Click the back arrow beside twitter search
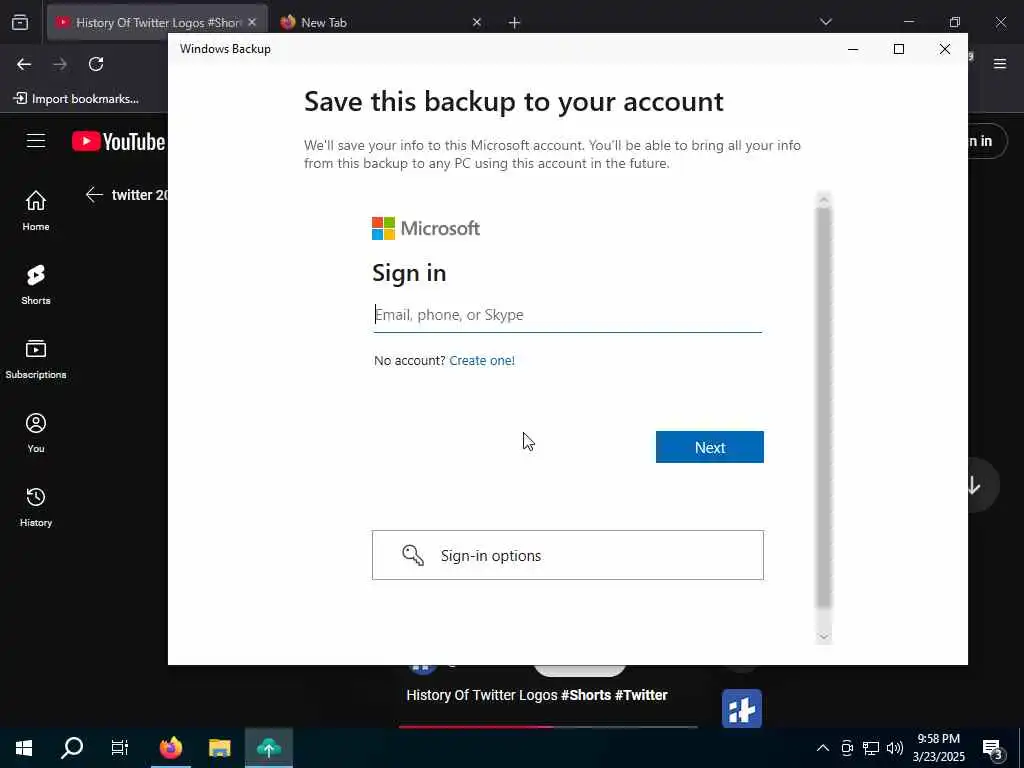 point(95,195)
